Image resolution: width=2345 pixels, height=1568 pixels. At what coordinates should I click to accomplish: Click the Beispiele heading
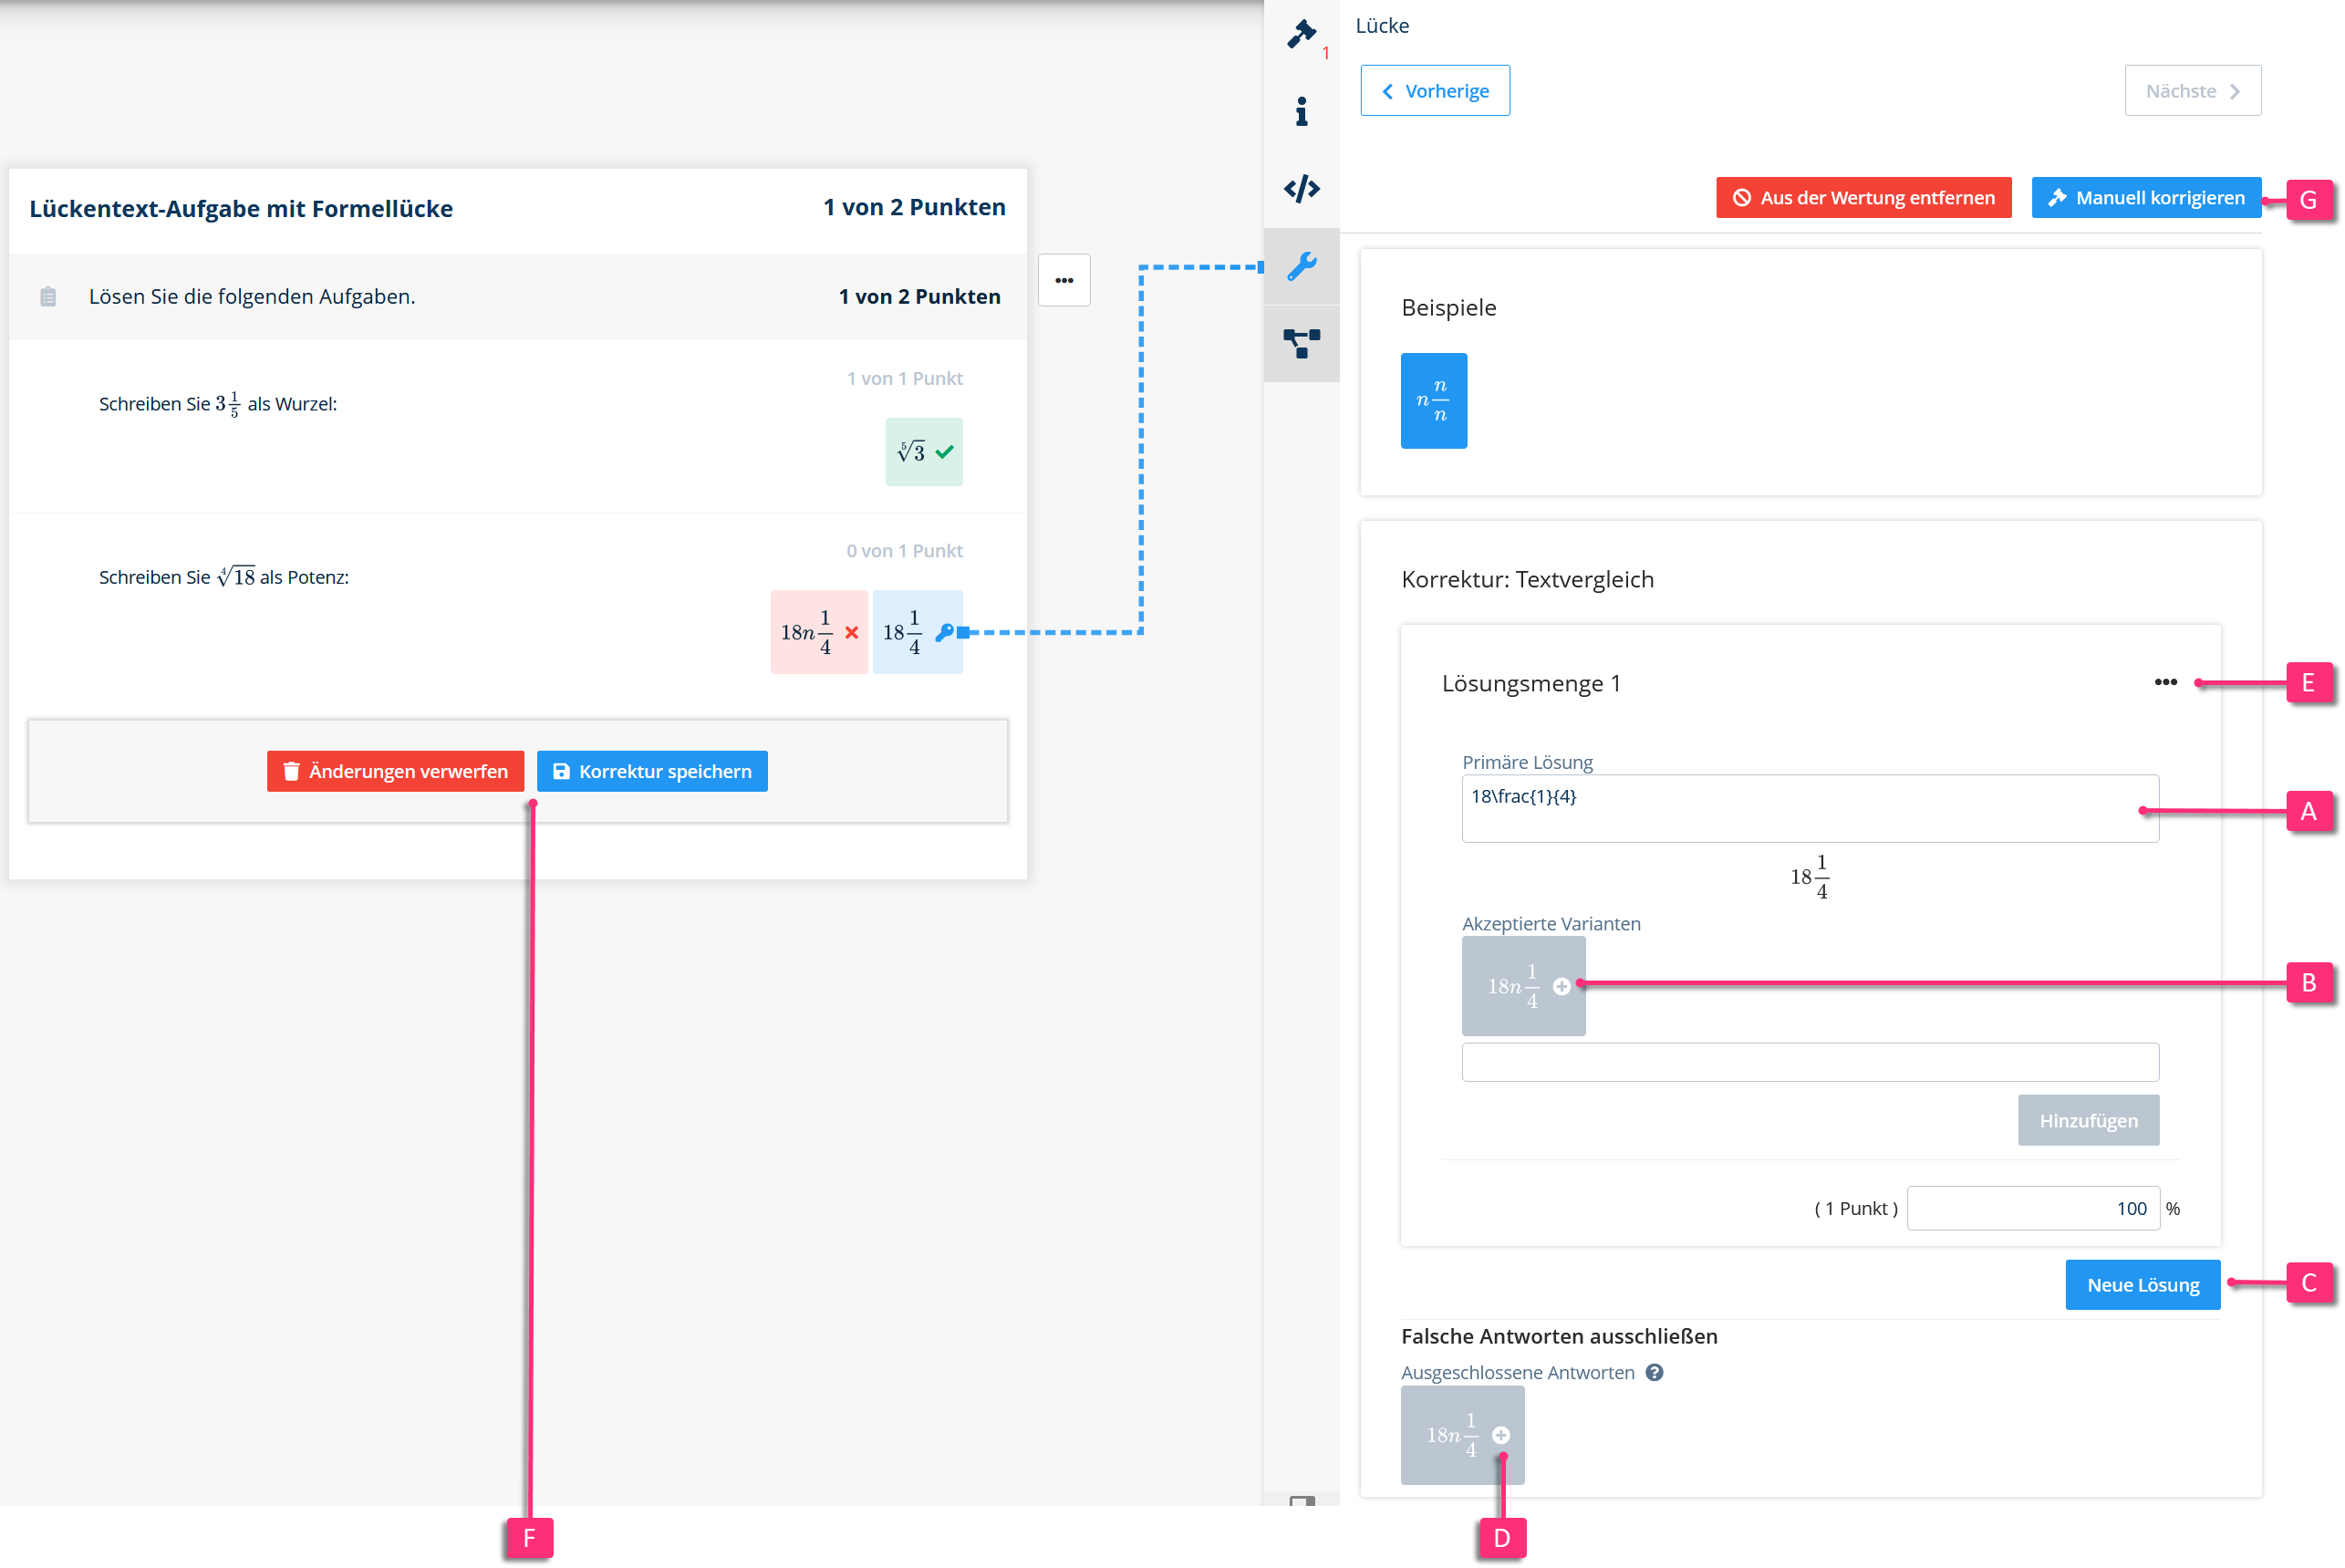[1448, 307]
